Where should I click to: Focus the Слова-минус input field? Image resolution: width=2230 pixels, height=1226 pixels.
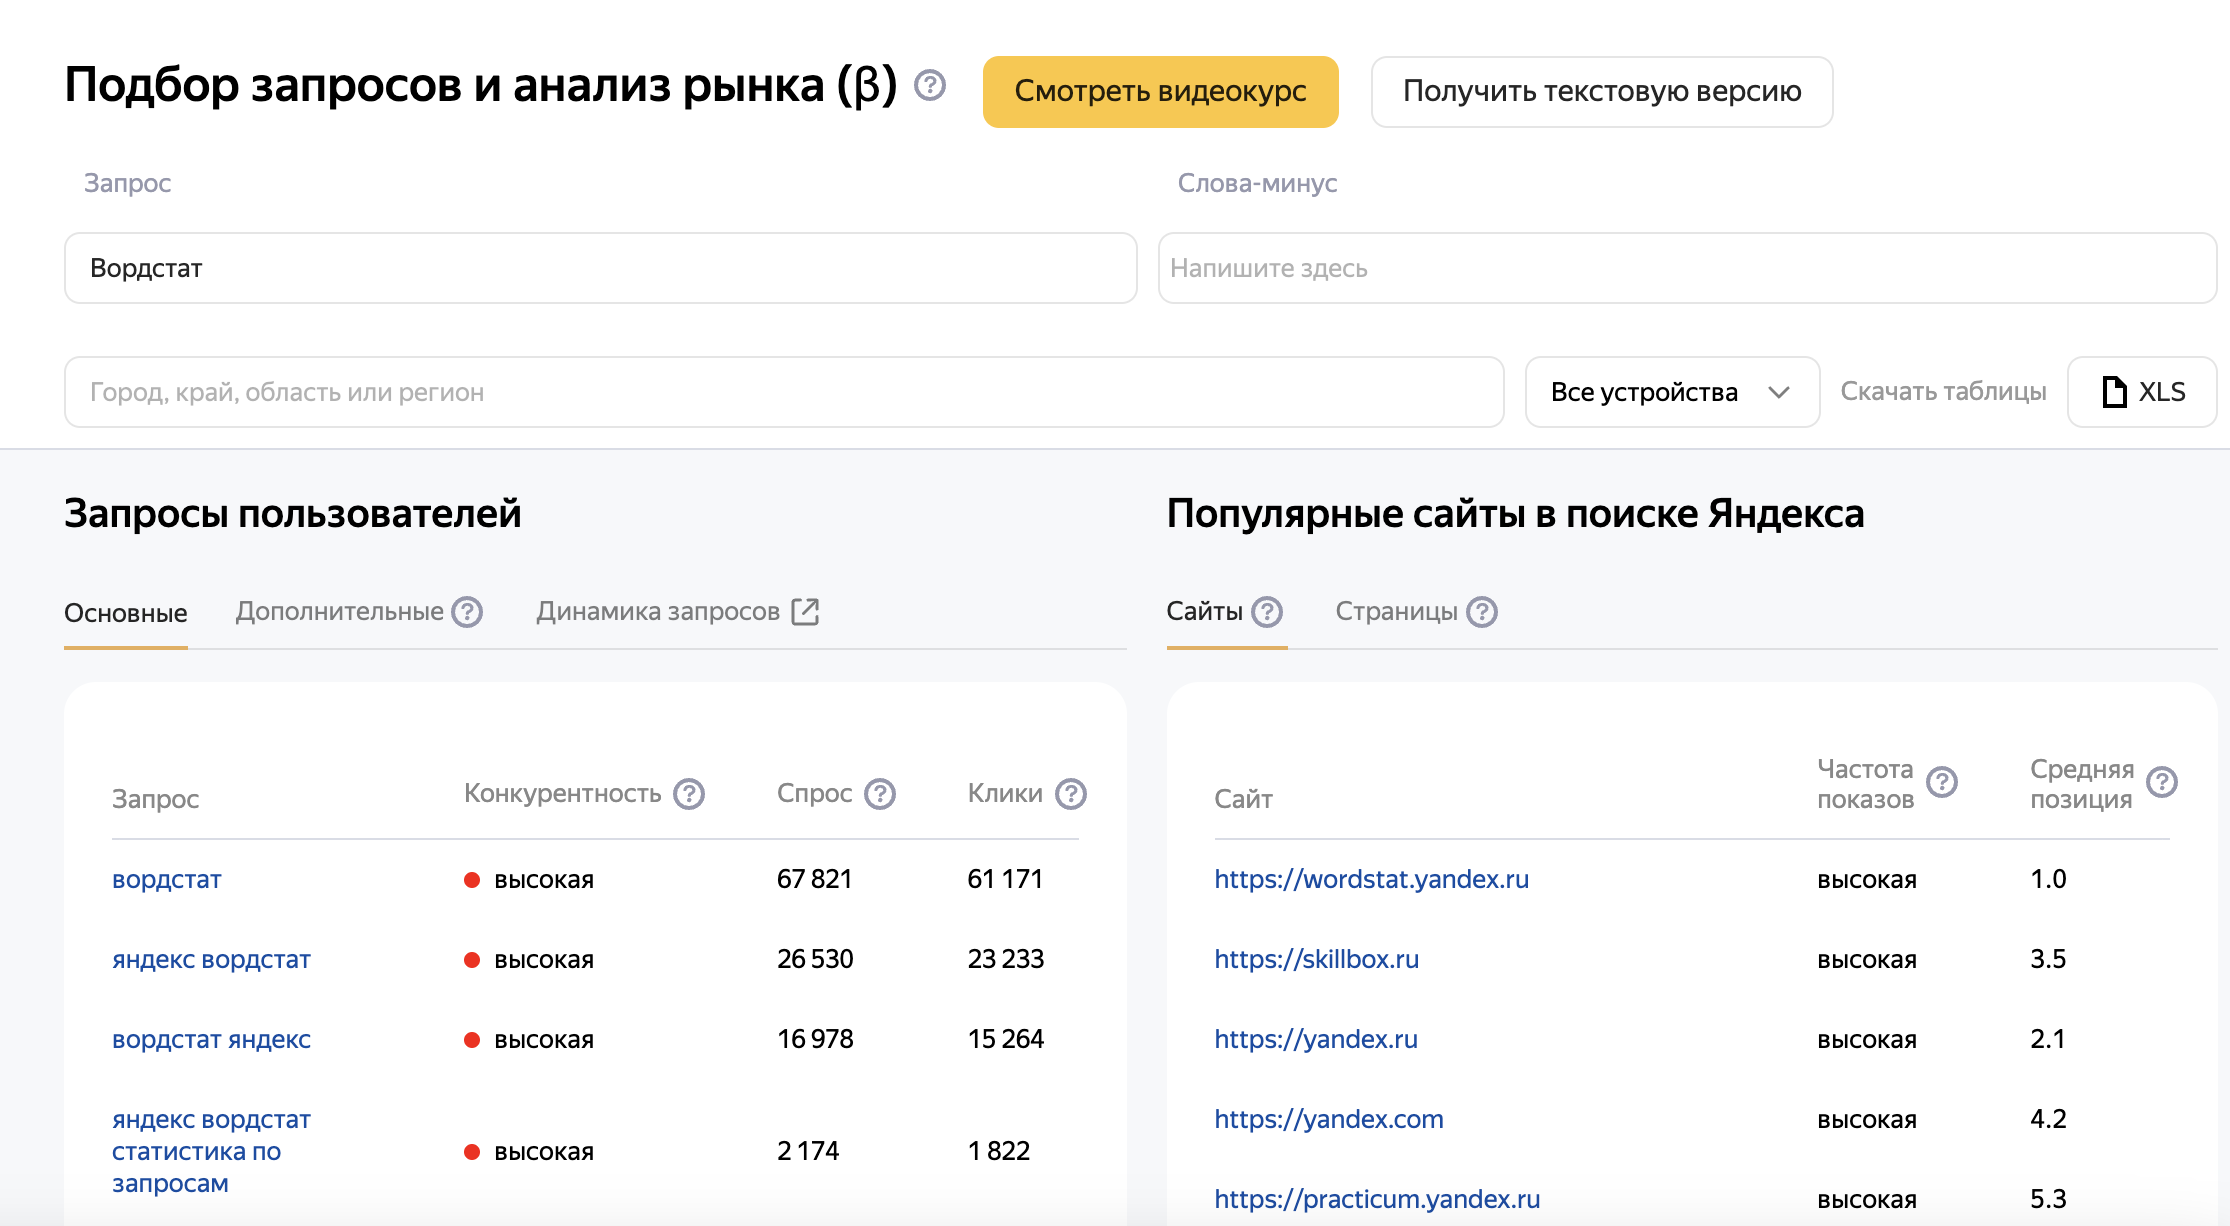(1687, 268)
